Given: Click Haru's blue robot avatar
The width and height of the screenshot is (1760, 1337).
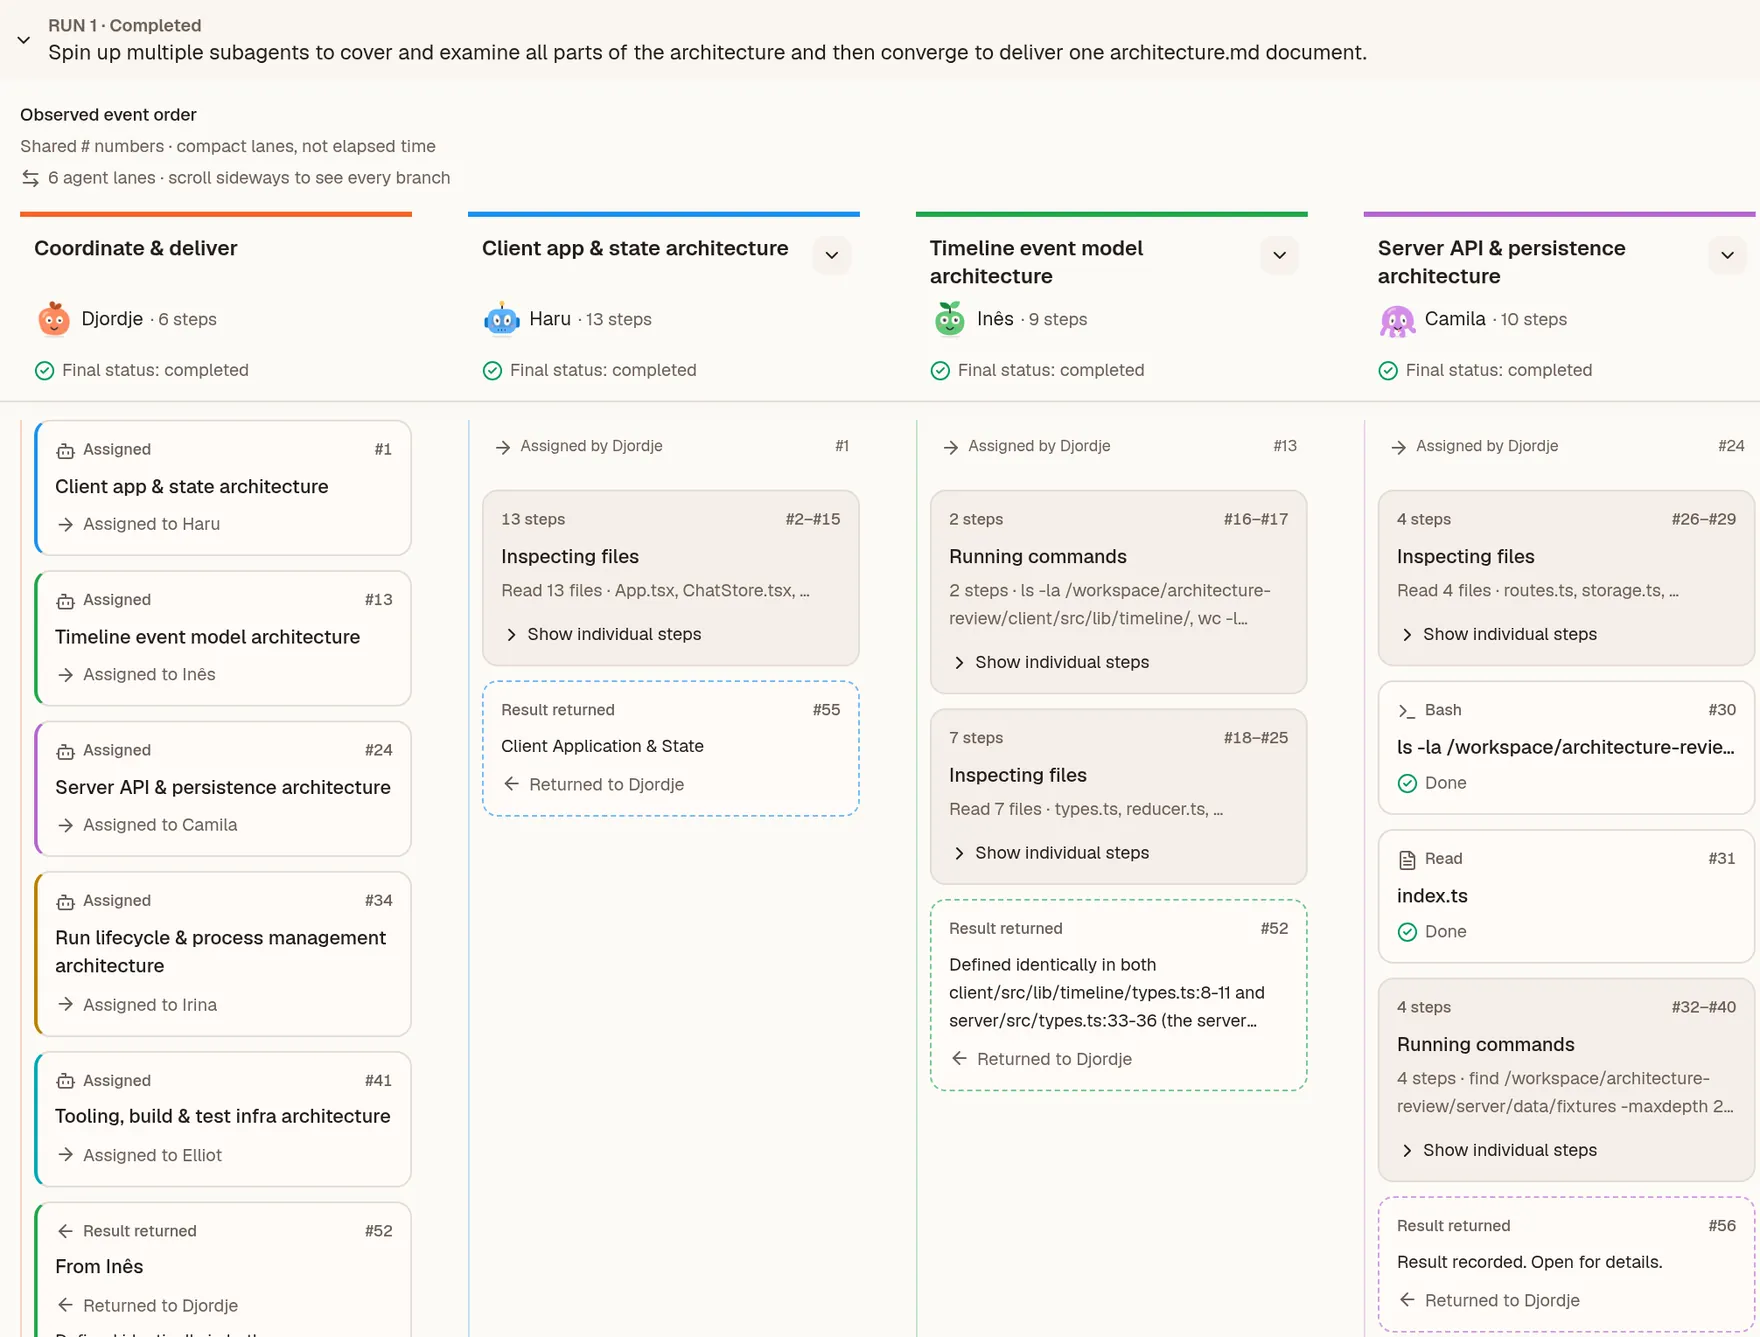Looking at the screenshot, I should point(502,319).
